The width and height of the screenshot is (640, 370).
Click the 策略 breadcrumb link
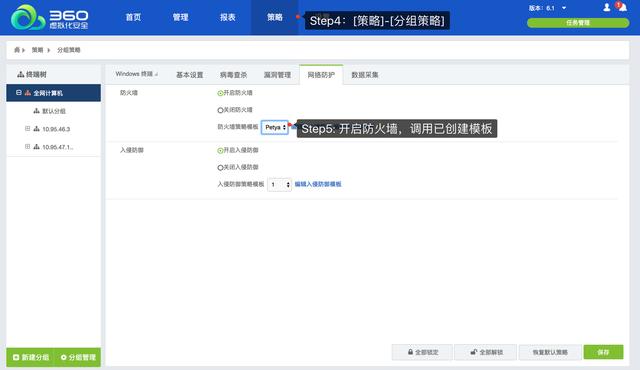[x=37, y=50]
